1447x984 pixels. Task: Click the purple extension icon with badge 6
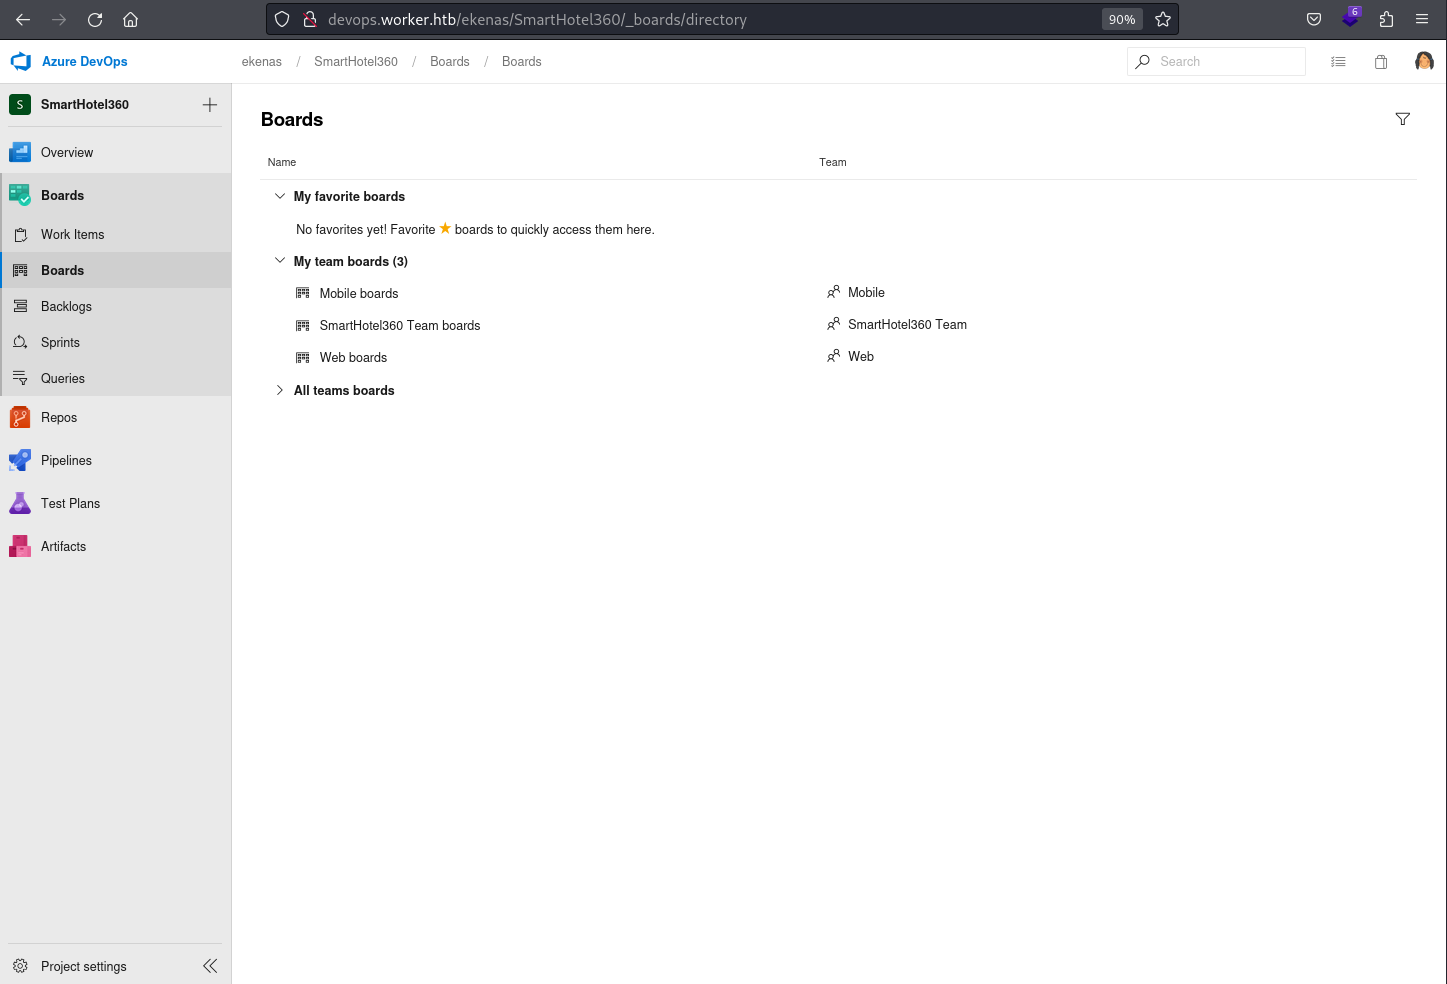(1351, 18)
